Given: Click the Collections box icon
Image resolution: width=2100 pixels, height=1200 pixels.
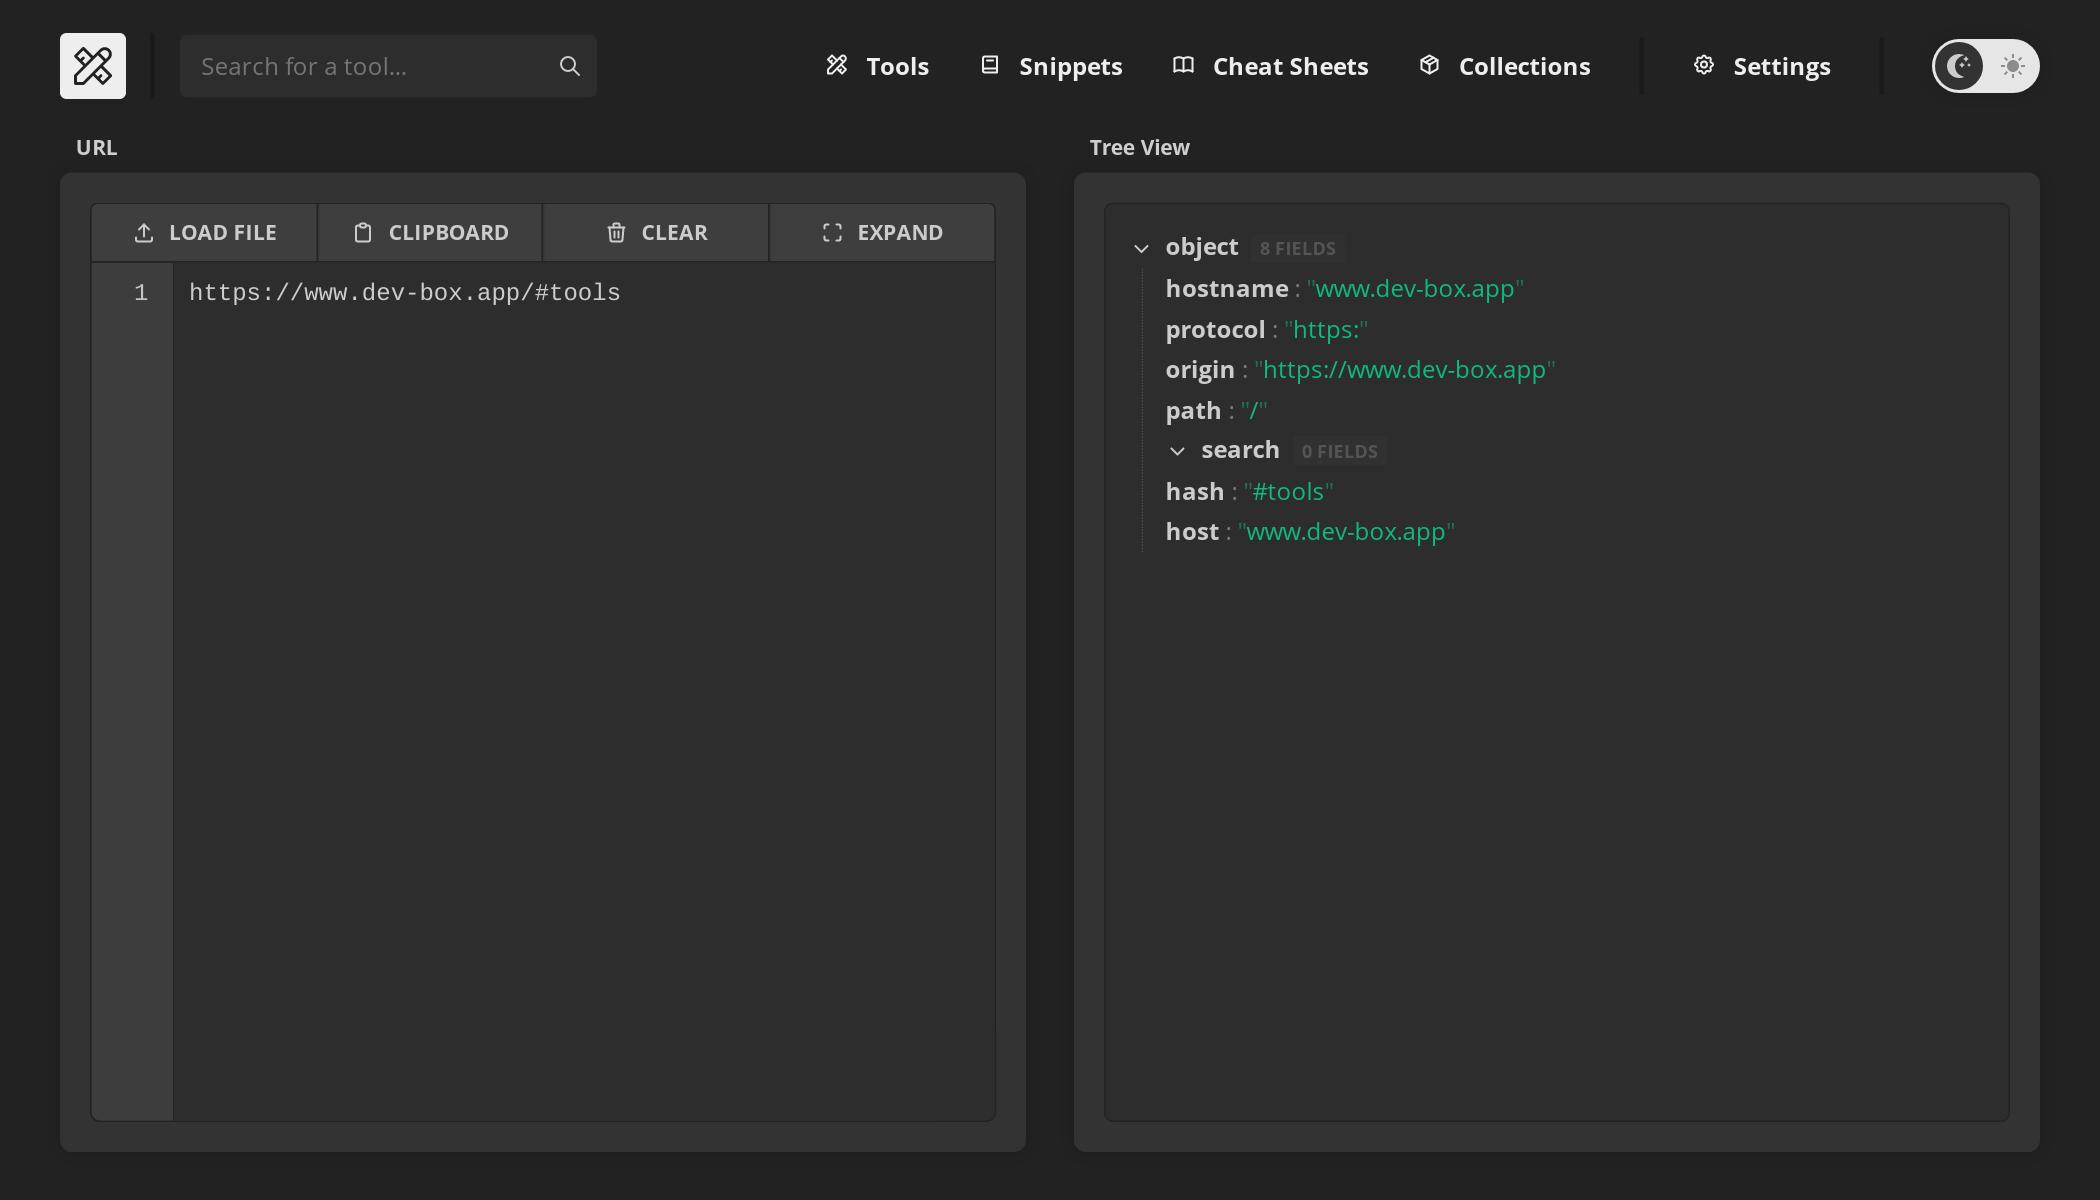Looking at the screenshot, I should [x=1429, y=65].
